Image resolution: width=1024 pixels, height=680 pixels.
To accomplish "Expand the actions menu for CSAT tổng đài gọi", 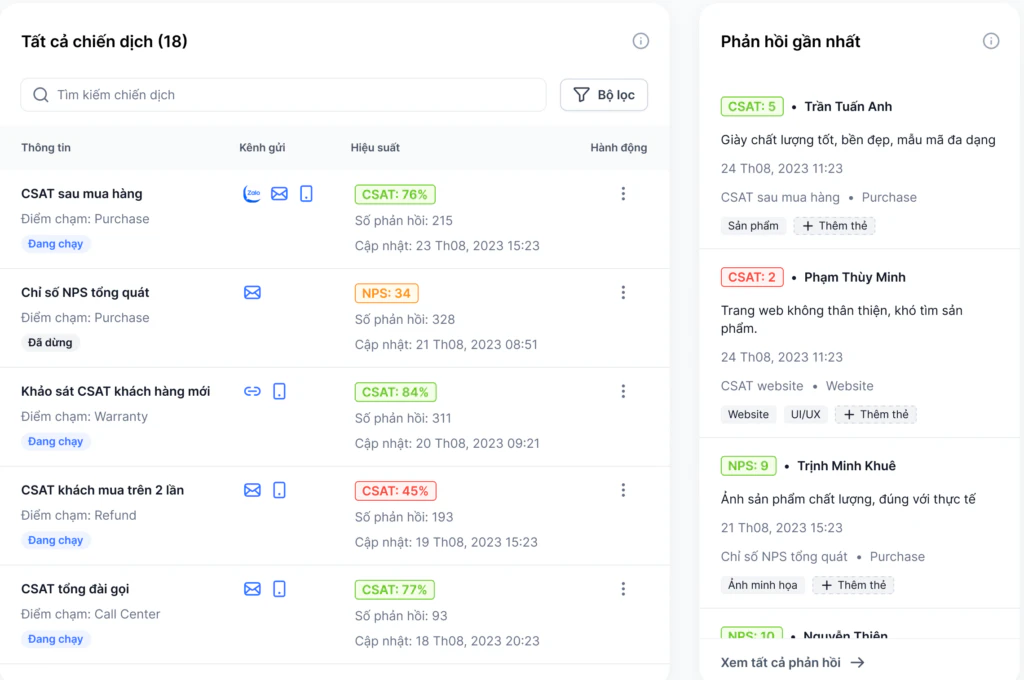I will pyautogui.click(x=623, y=590).
